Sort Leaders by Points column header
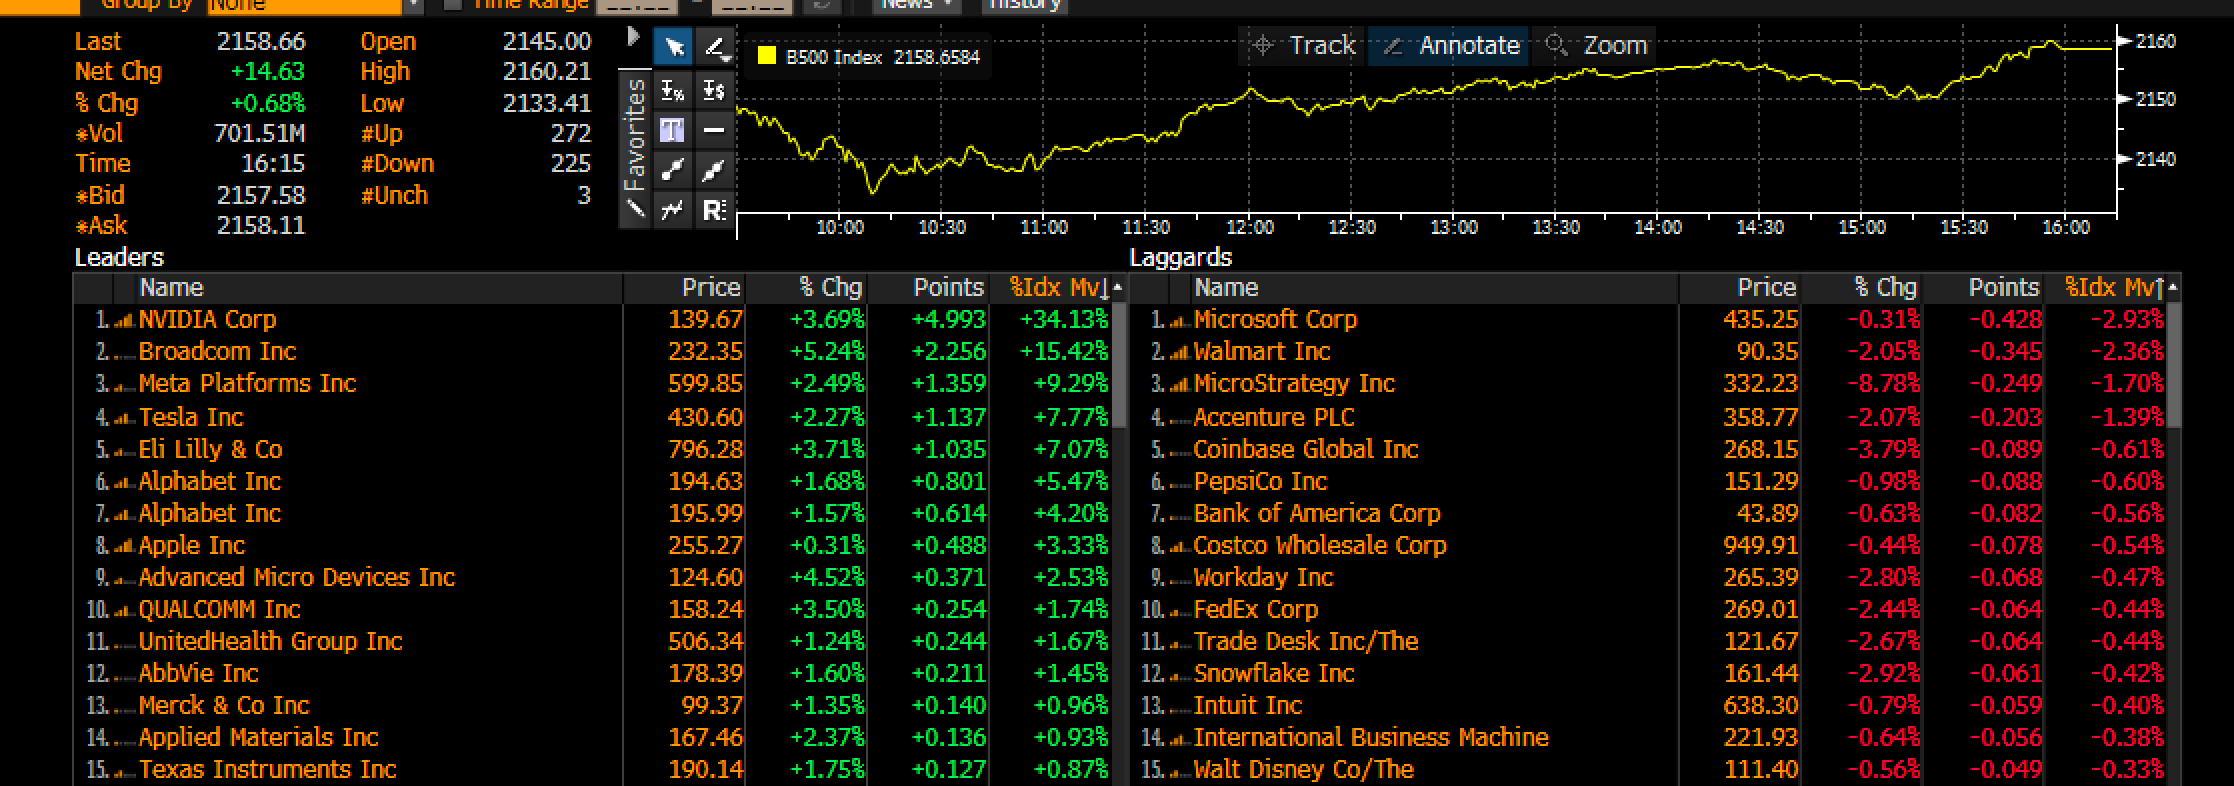 coord(928,288)
